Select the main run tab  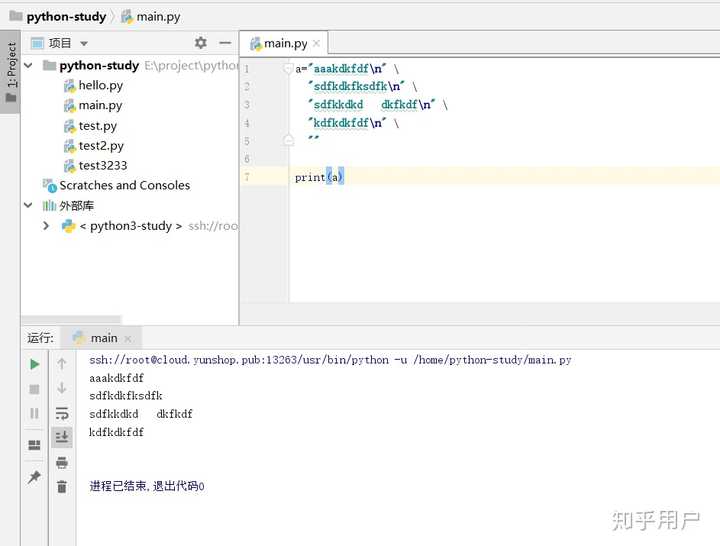tap(104, 338)
